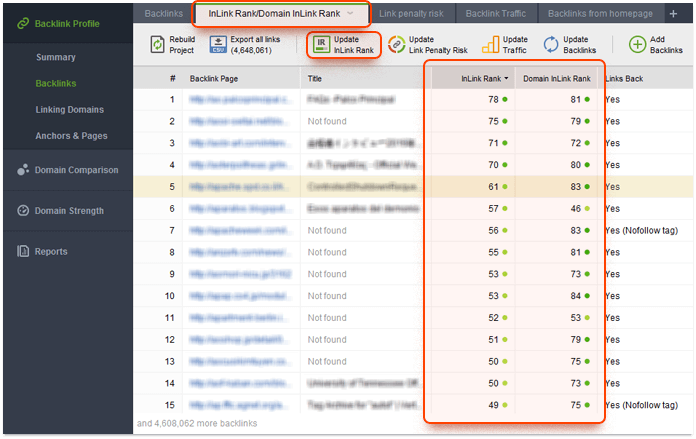Click the Update Backlinks refresh icon
696x439 pixels.
[x=551, y=45]
